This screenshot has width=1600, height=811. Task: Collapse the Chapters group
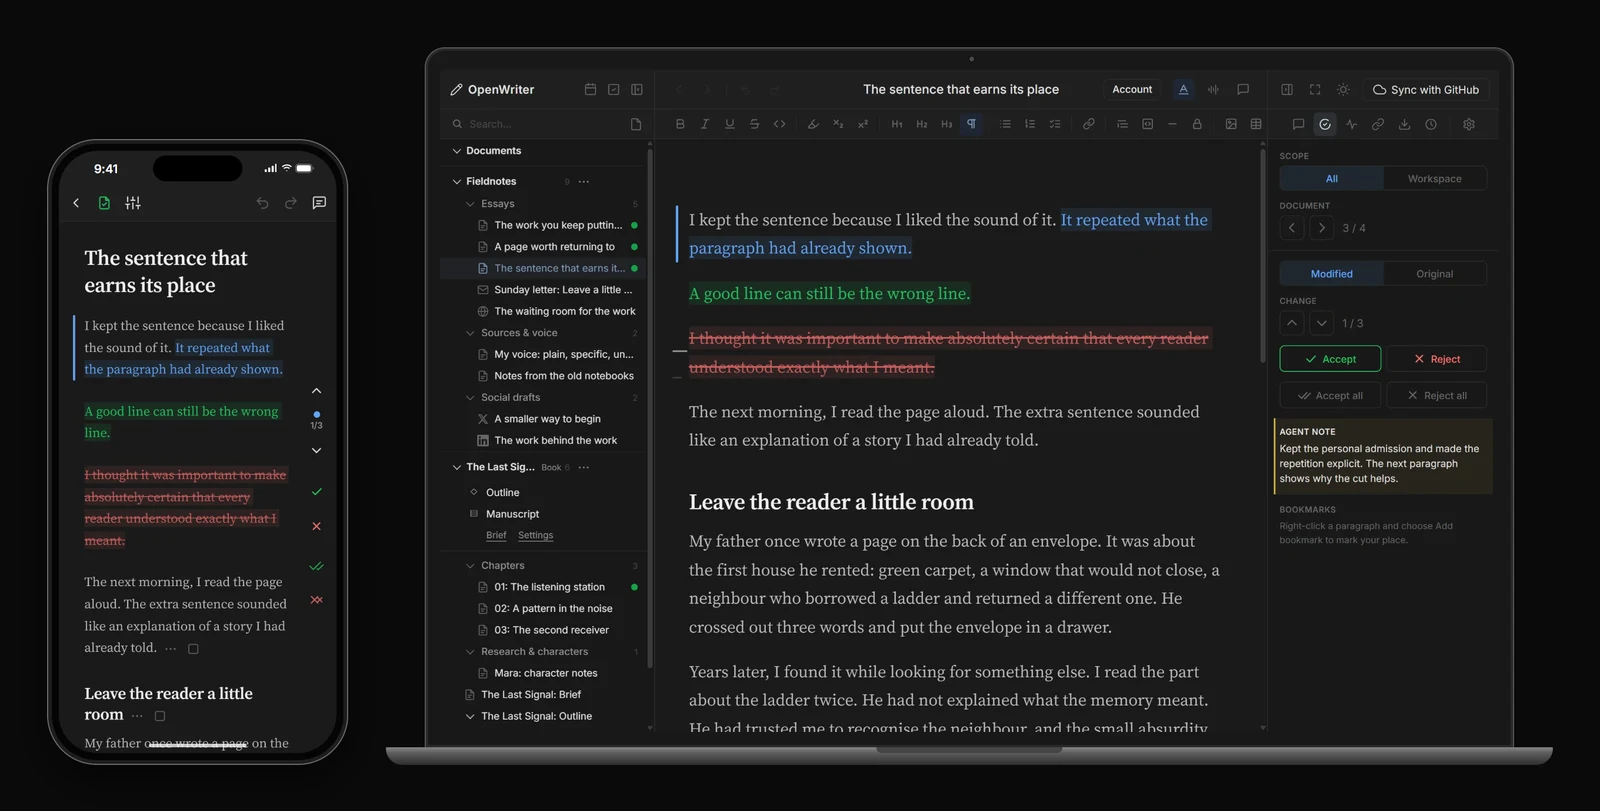[470, 566]
